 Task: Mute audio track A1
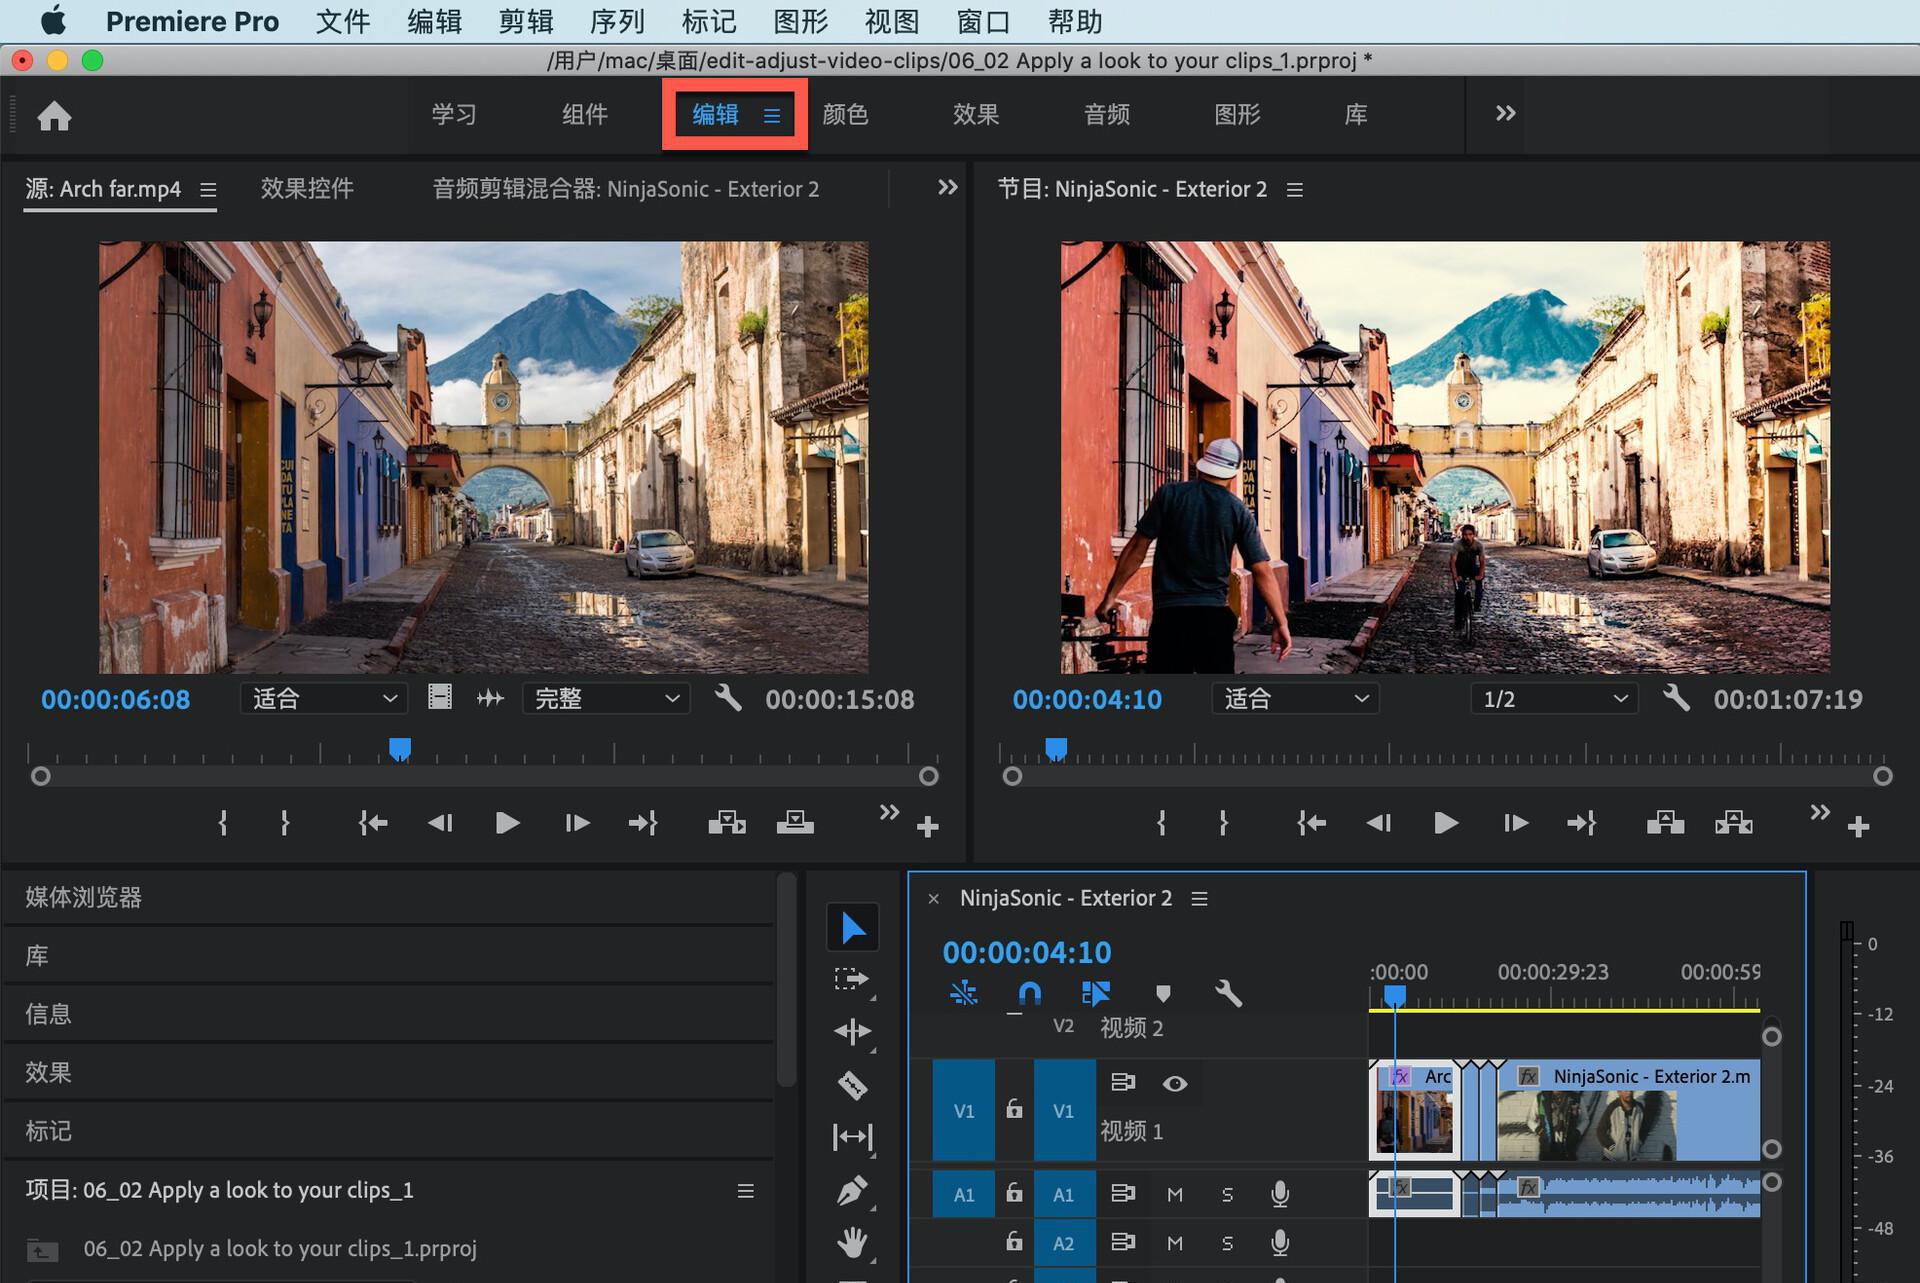(1175, 1194)
